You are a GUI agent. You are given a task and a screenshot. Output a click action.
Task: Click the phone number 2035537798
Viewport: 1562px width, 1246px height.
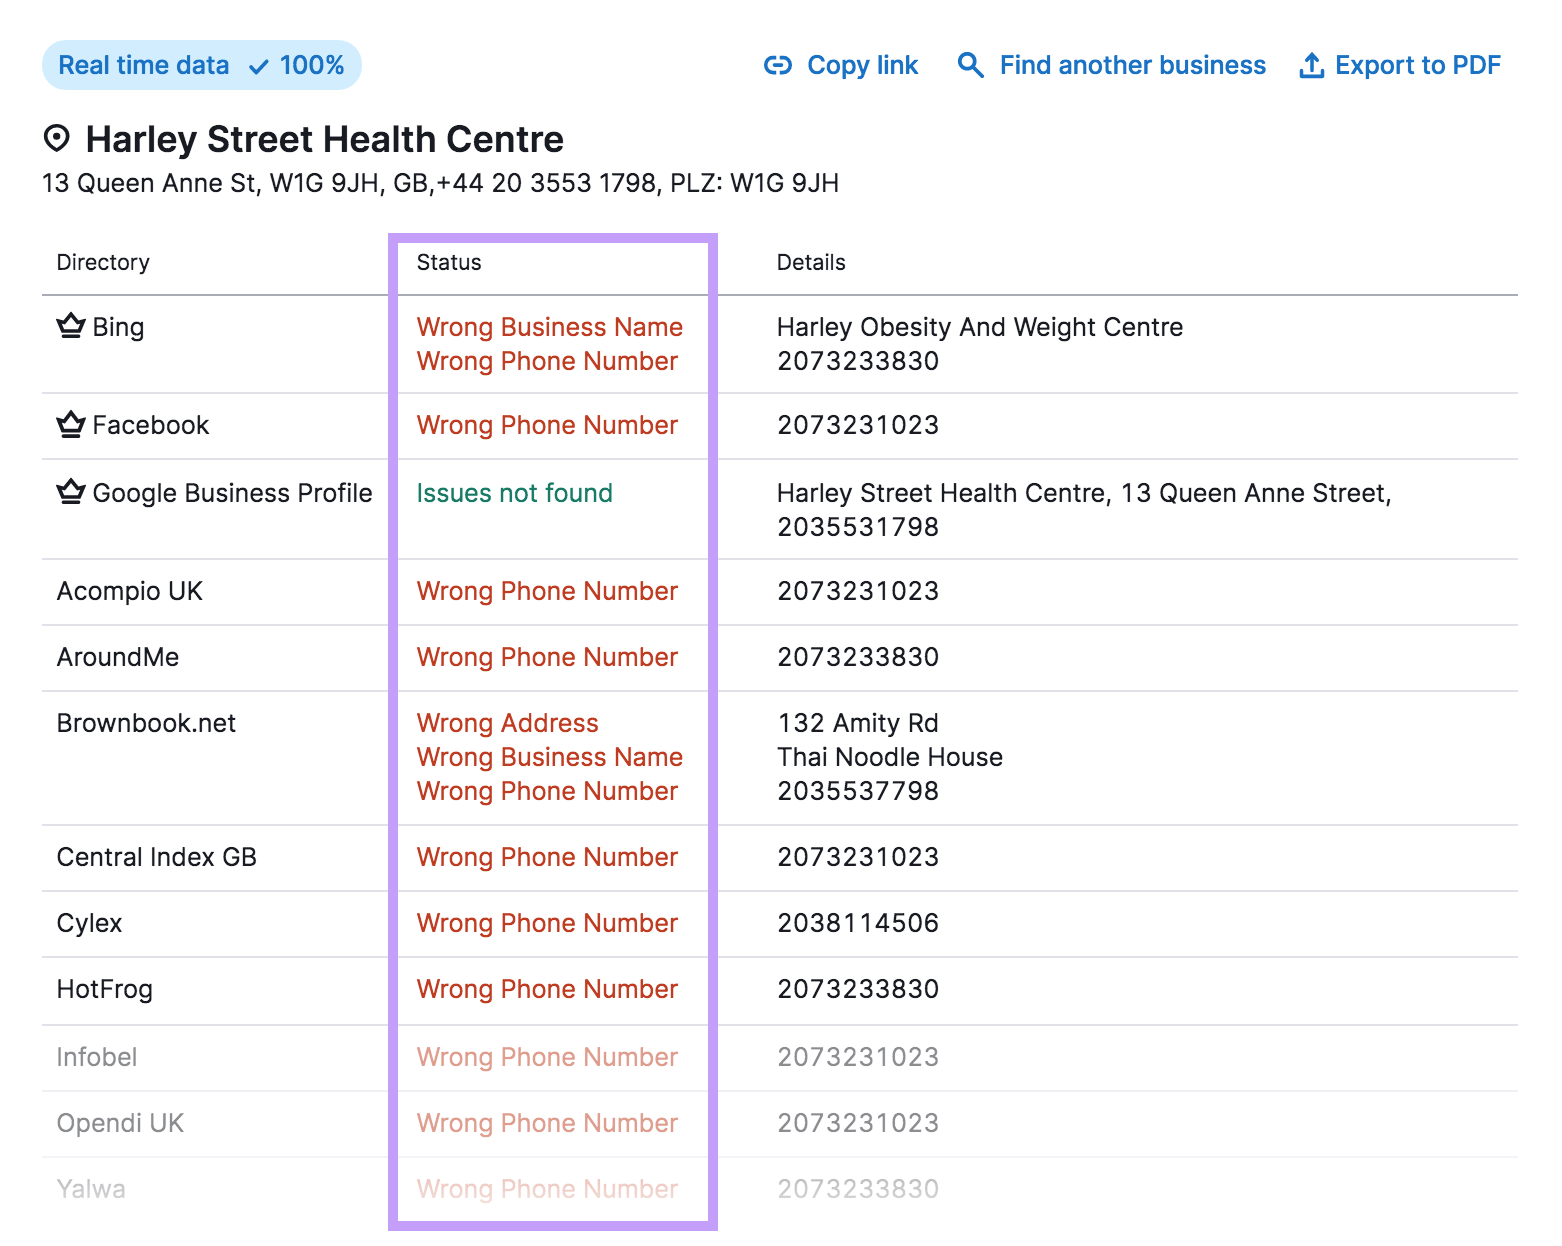point(858,791)
